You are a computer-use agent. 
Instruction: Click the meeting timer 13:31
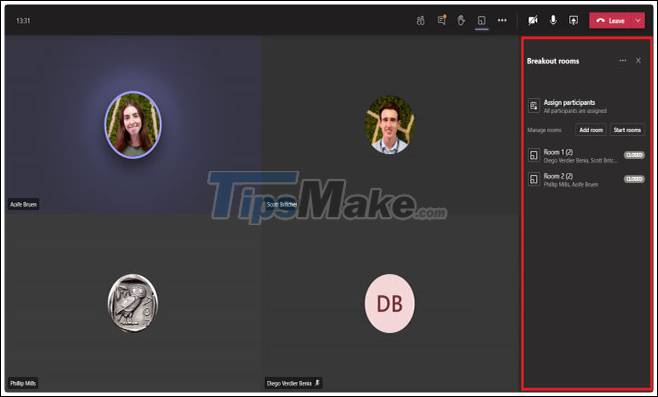pyautogui.click(x=23, y=21)
